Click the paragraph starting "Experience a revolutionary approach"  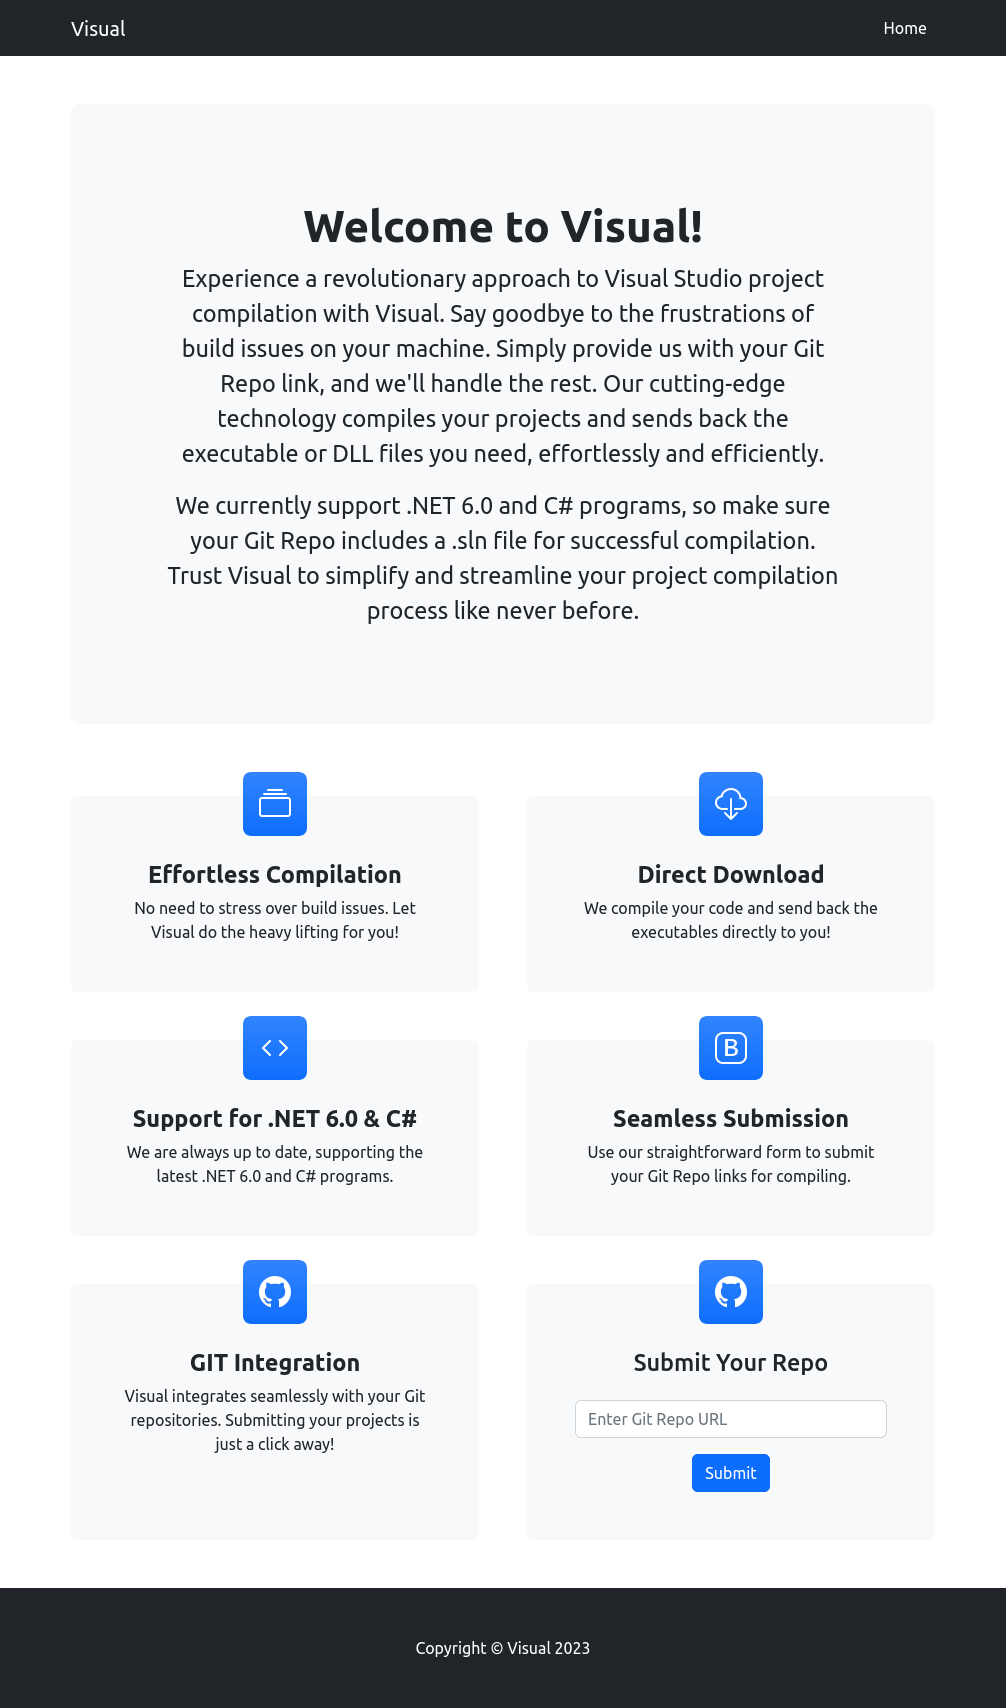pyautogui.click(x=503, y=366)
